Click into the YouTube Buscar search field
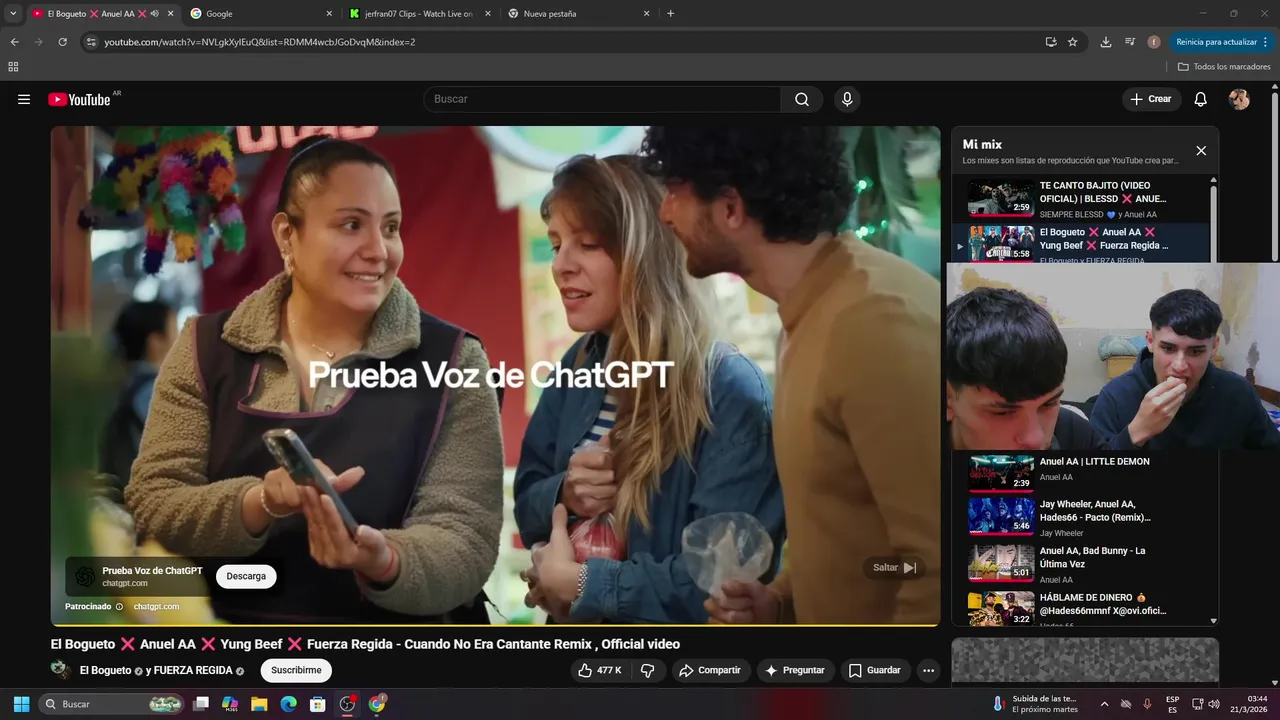The image size is (1280, 720). pos(603,99)
